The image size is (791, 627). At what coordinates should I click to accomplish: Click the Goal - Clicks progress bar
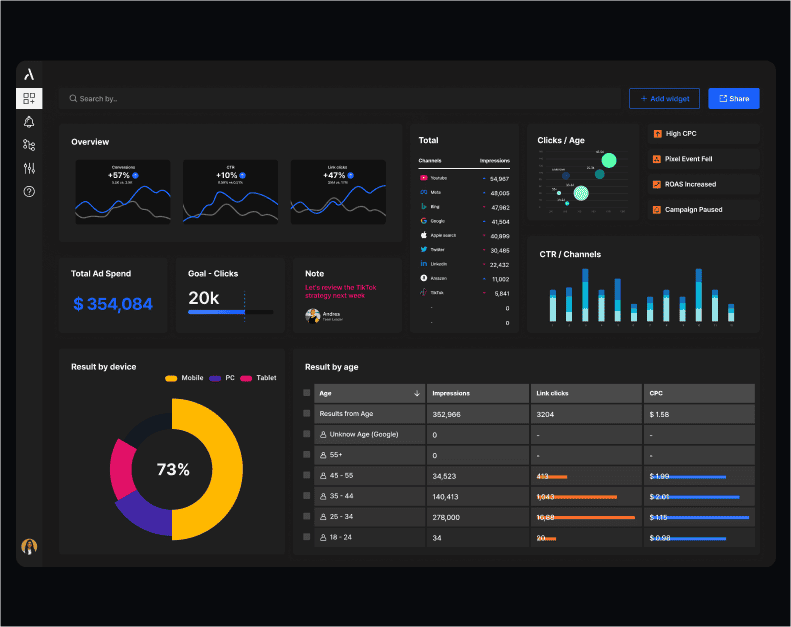(x=230, y=312)
